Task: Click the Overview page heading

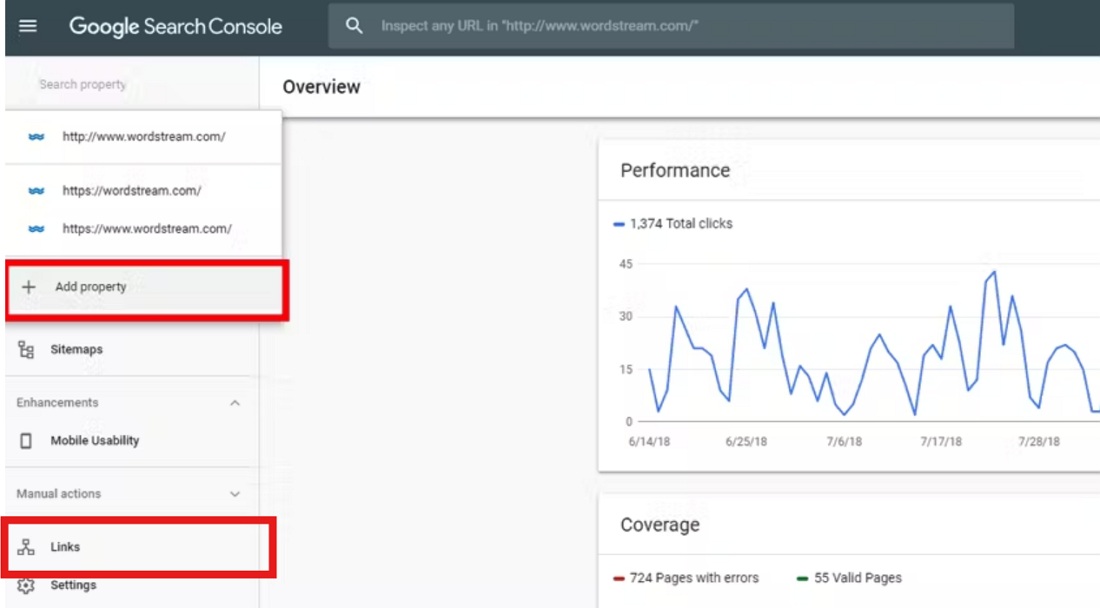Action: click(x=321, y=87)
